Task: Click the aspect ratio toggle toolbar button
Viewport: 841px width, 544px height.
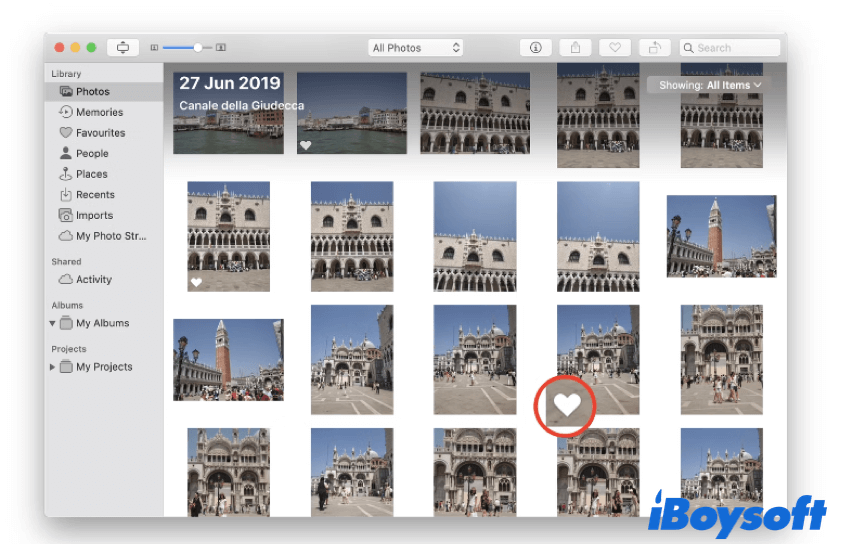Action: coord(123,48)
